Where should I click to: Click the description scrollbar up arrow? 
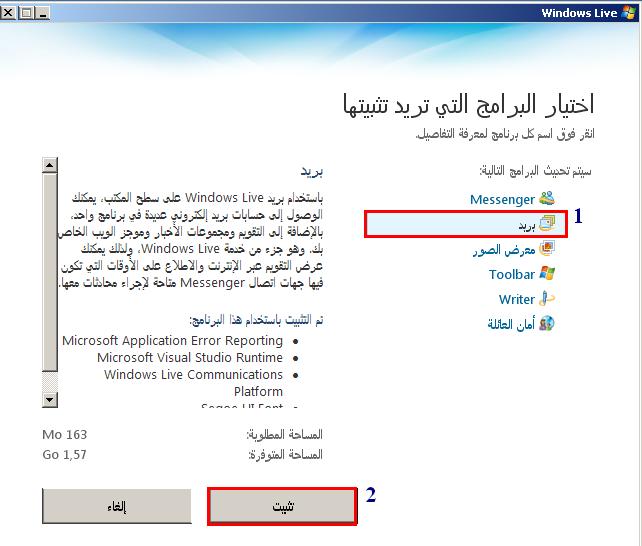(49, 165)
